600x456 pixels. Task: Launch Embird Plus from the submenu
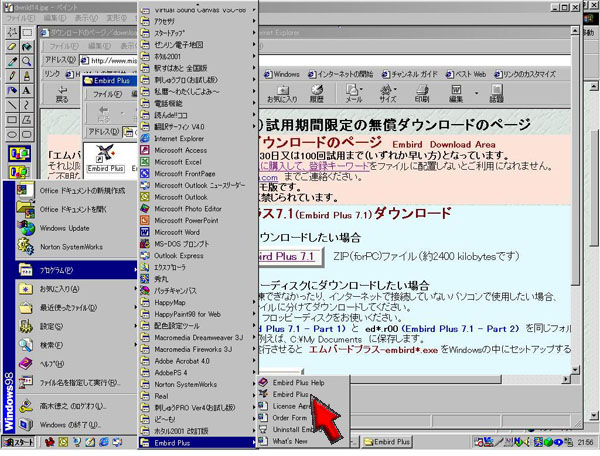290,394
